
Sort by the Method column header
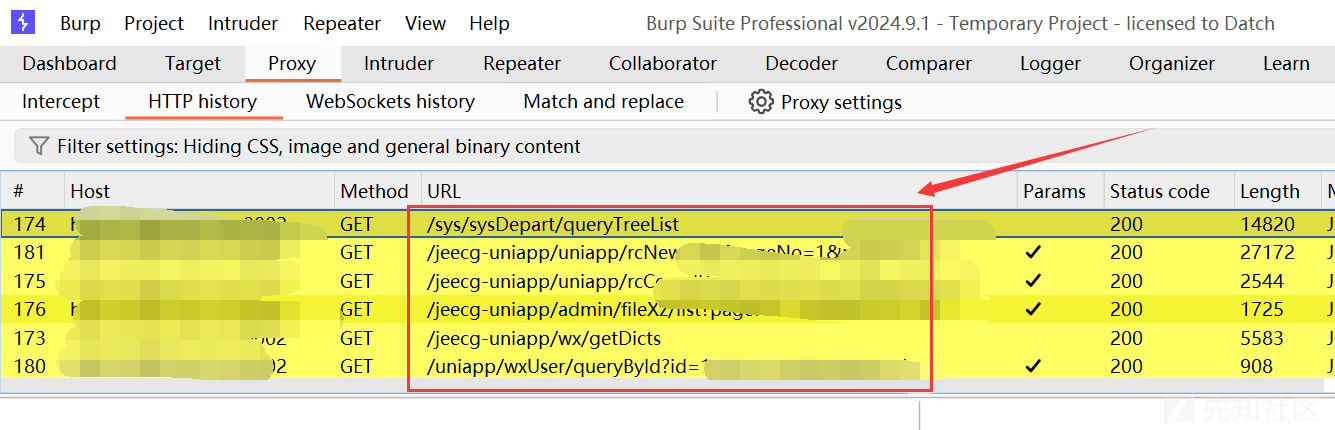(375, 191)
